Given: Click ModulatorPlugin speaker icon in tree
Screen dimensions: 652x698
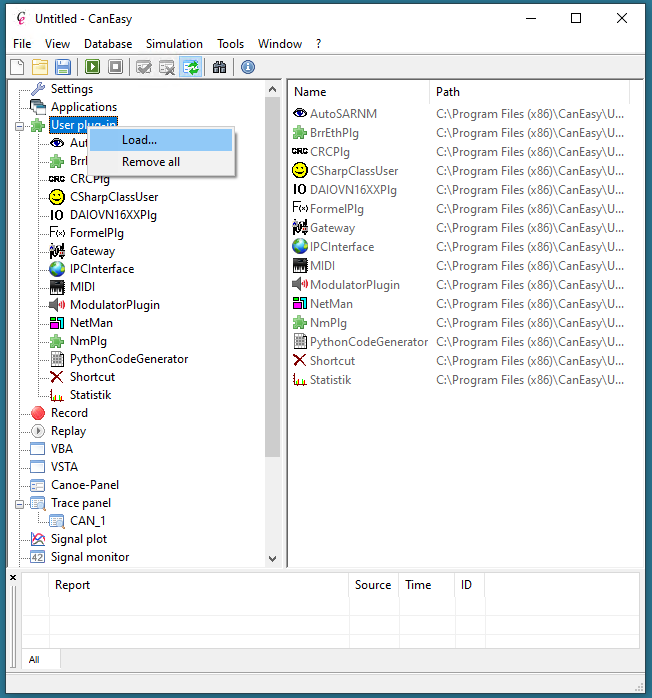Looking at the screenshot, I should tap(57, 305).
